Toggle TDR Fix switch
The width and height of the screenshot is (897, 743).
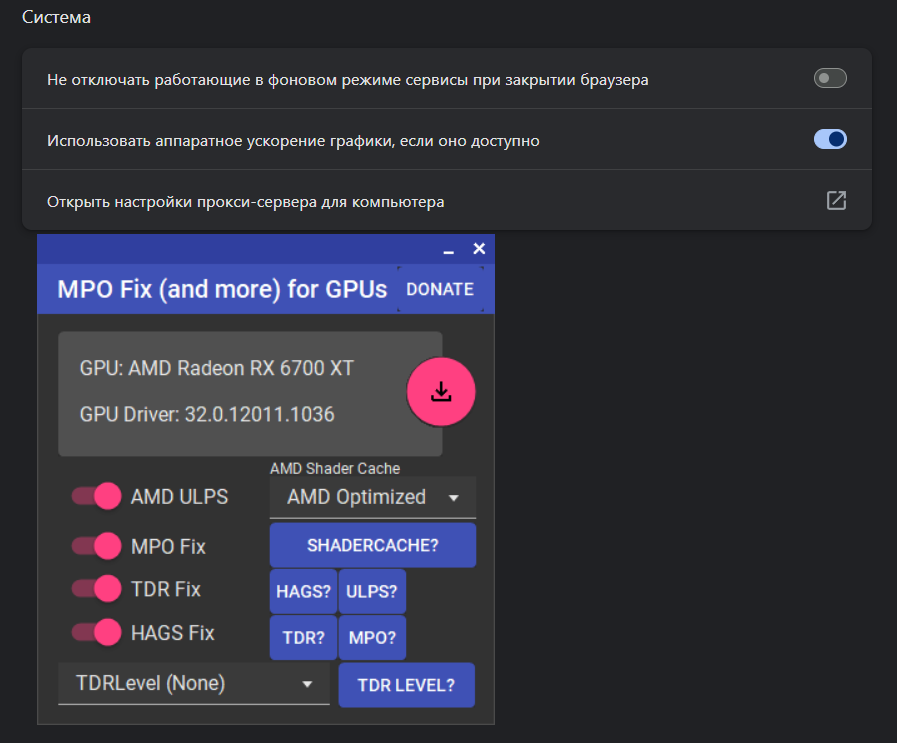96,589
